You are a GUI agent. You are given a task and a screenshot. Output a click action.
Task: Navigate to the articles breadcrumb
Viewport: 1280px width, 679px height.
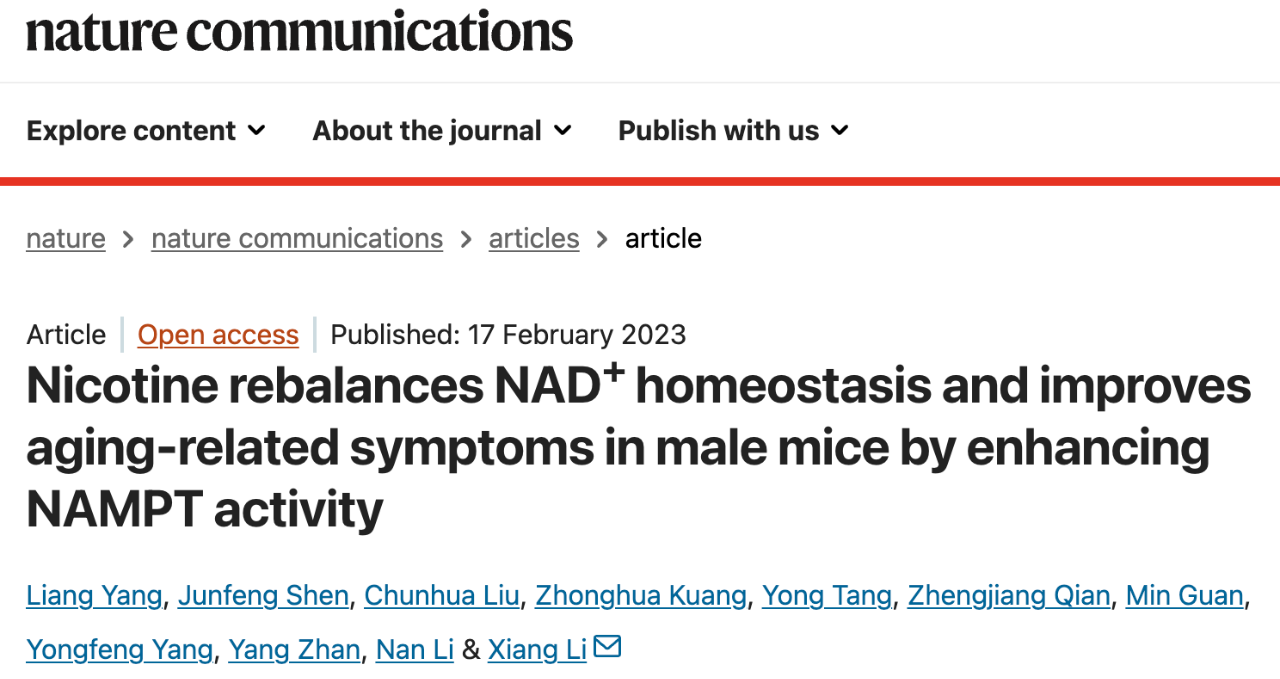[x=534, y=238]
